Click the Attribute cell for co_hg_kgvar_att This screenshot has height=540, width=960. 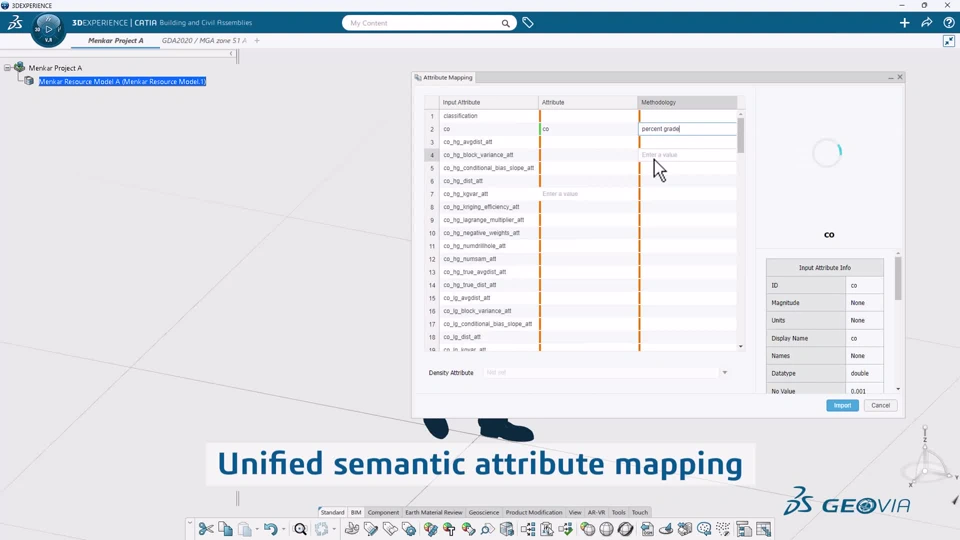(x=589, y=193)
